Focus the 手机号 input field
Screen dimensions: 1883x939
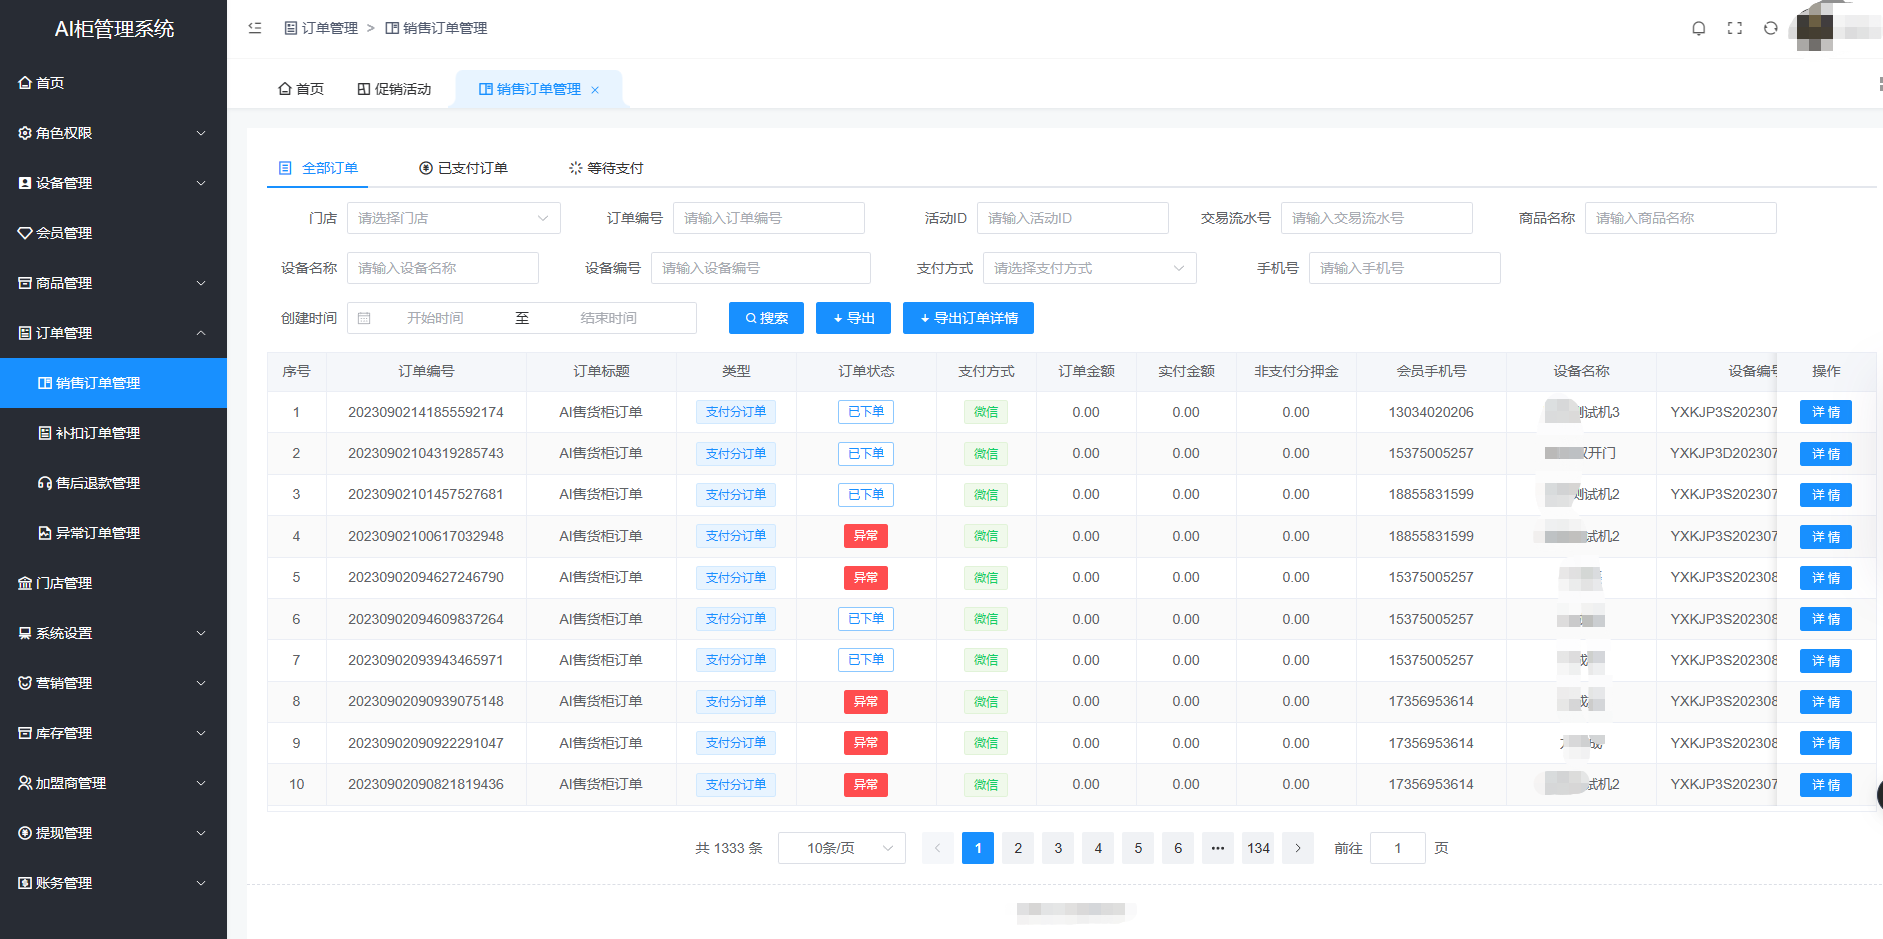click(1405, 268)
